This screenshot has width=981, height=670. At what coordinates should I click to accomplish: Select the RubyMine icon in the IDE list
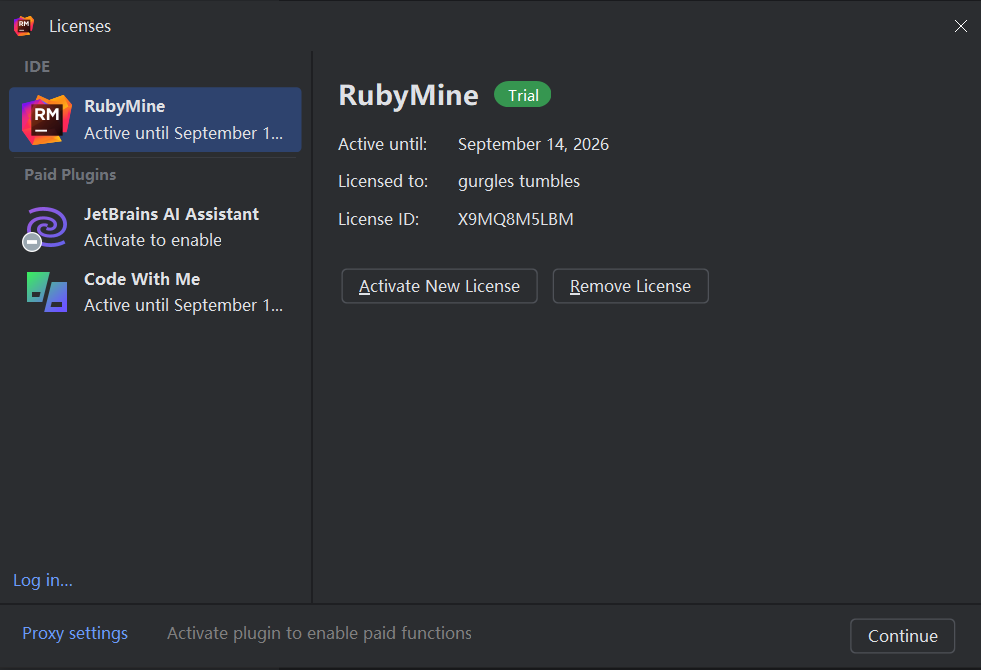click(46, 119)
